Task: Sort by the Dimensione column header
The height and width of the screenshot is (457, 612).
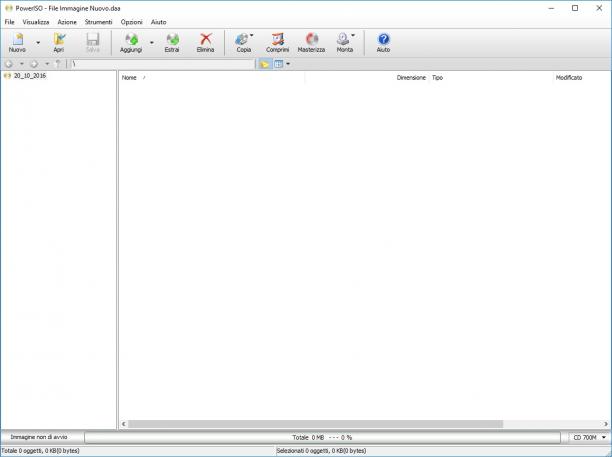Action: 366,78
